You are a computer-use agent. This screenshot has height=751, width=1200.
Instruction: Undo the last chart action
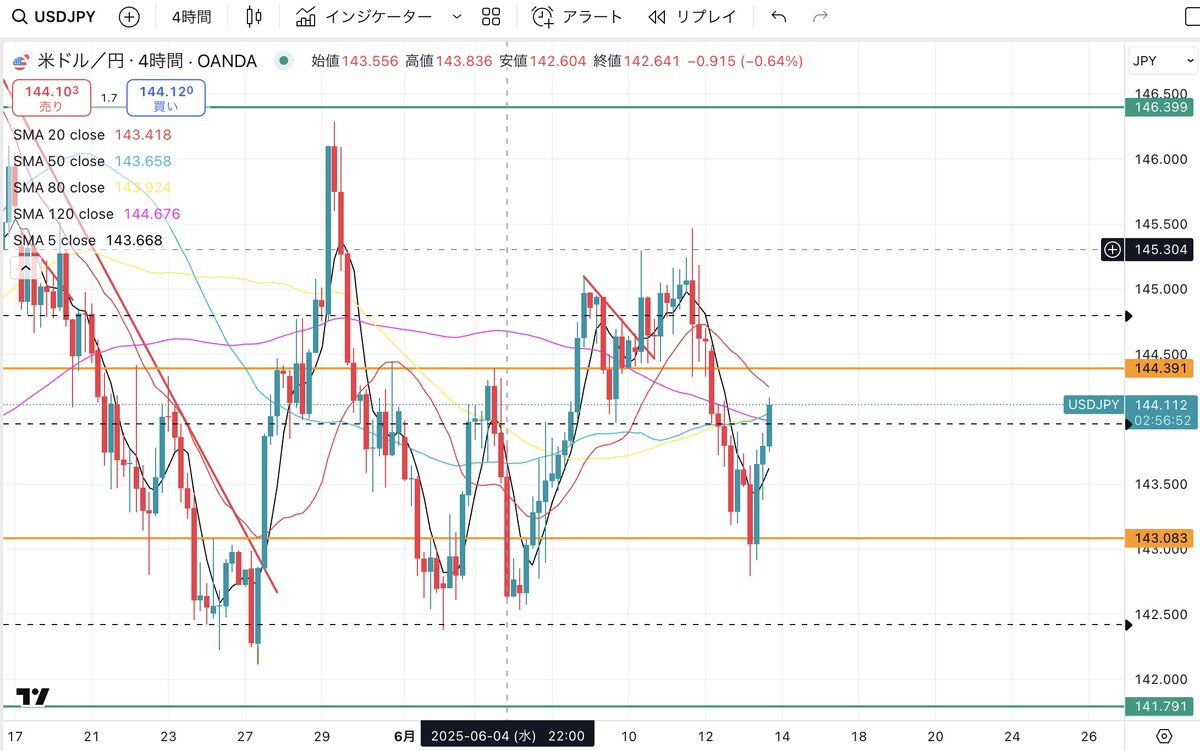[779, 17]
